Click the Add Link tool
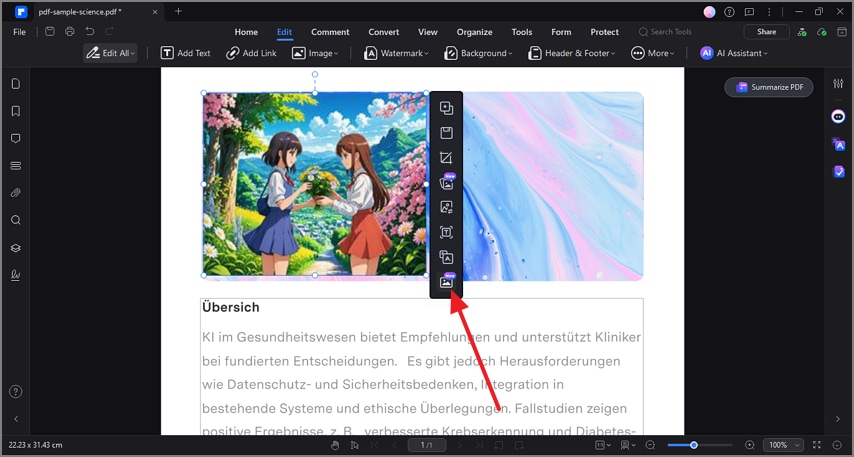Viewport: 854px width, 457px height. [x=251, y=53]
